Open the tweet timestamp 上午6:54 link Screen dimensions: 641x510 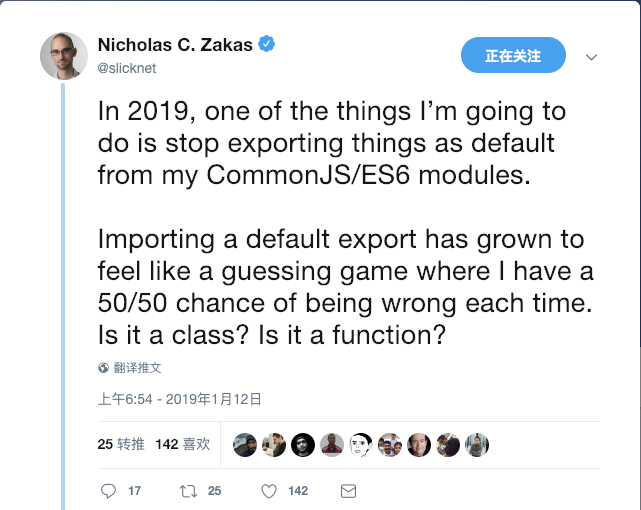[x=179, y=398]
